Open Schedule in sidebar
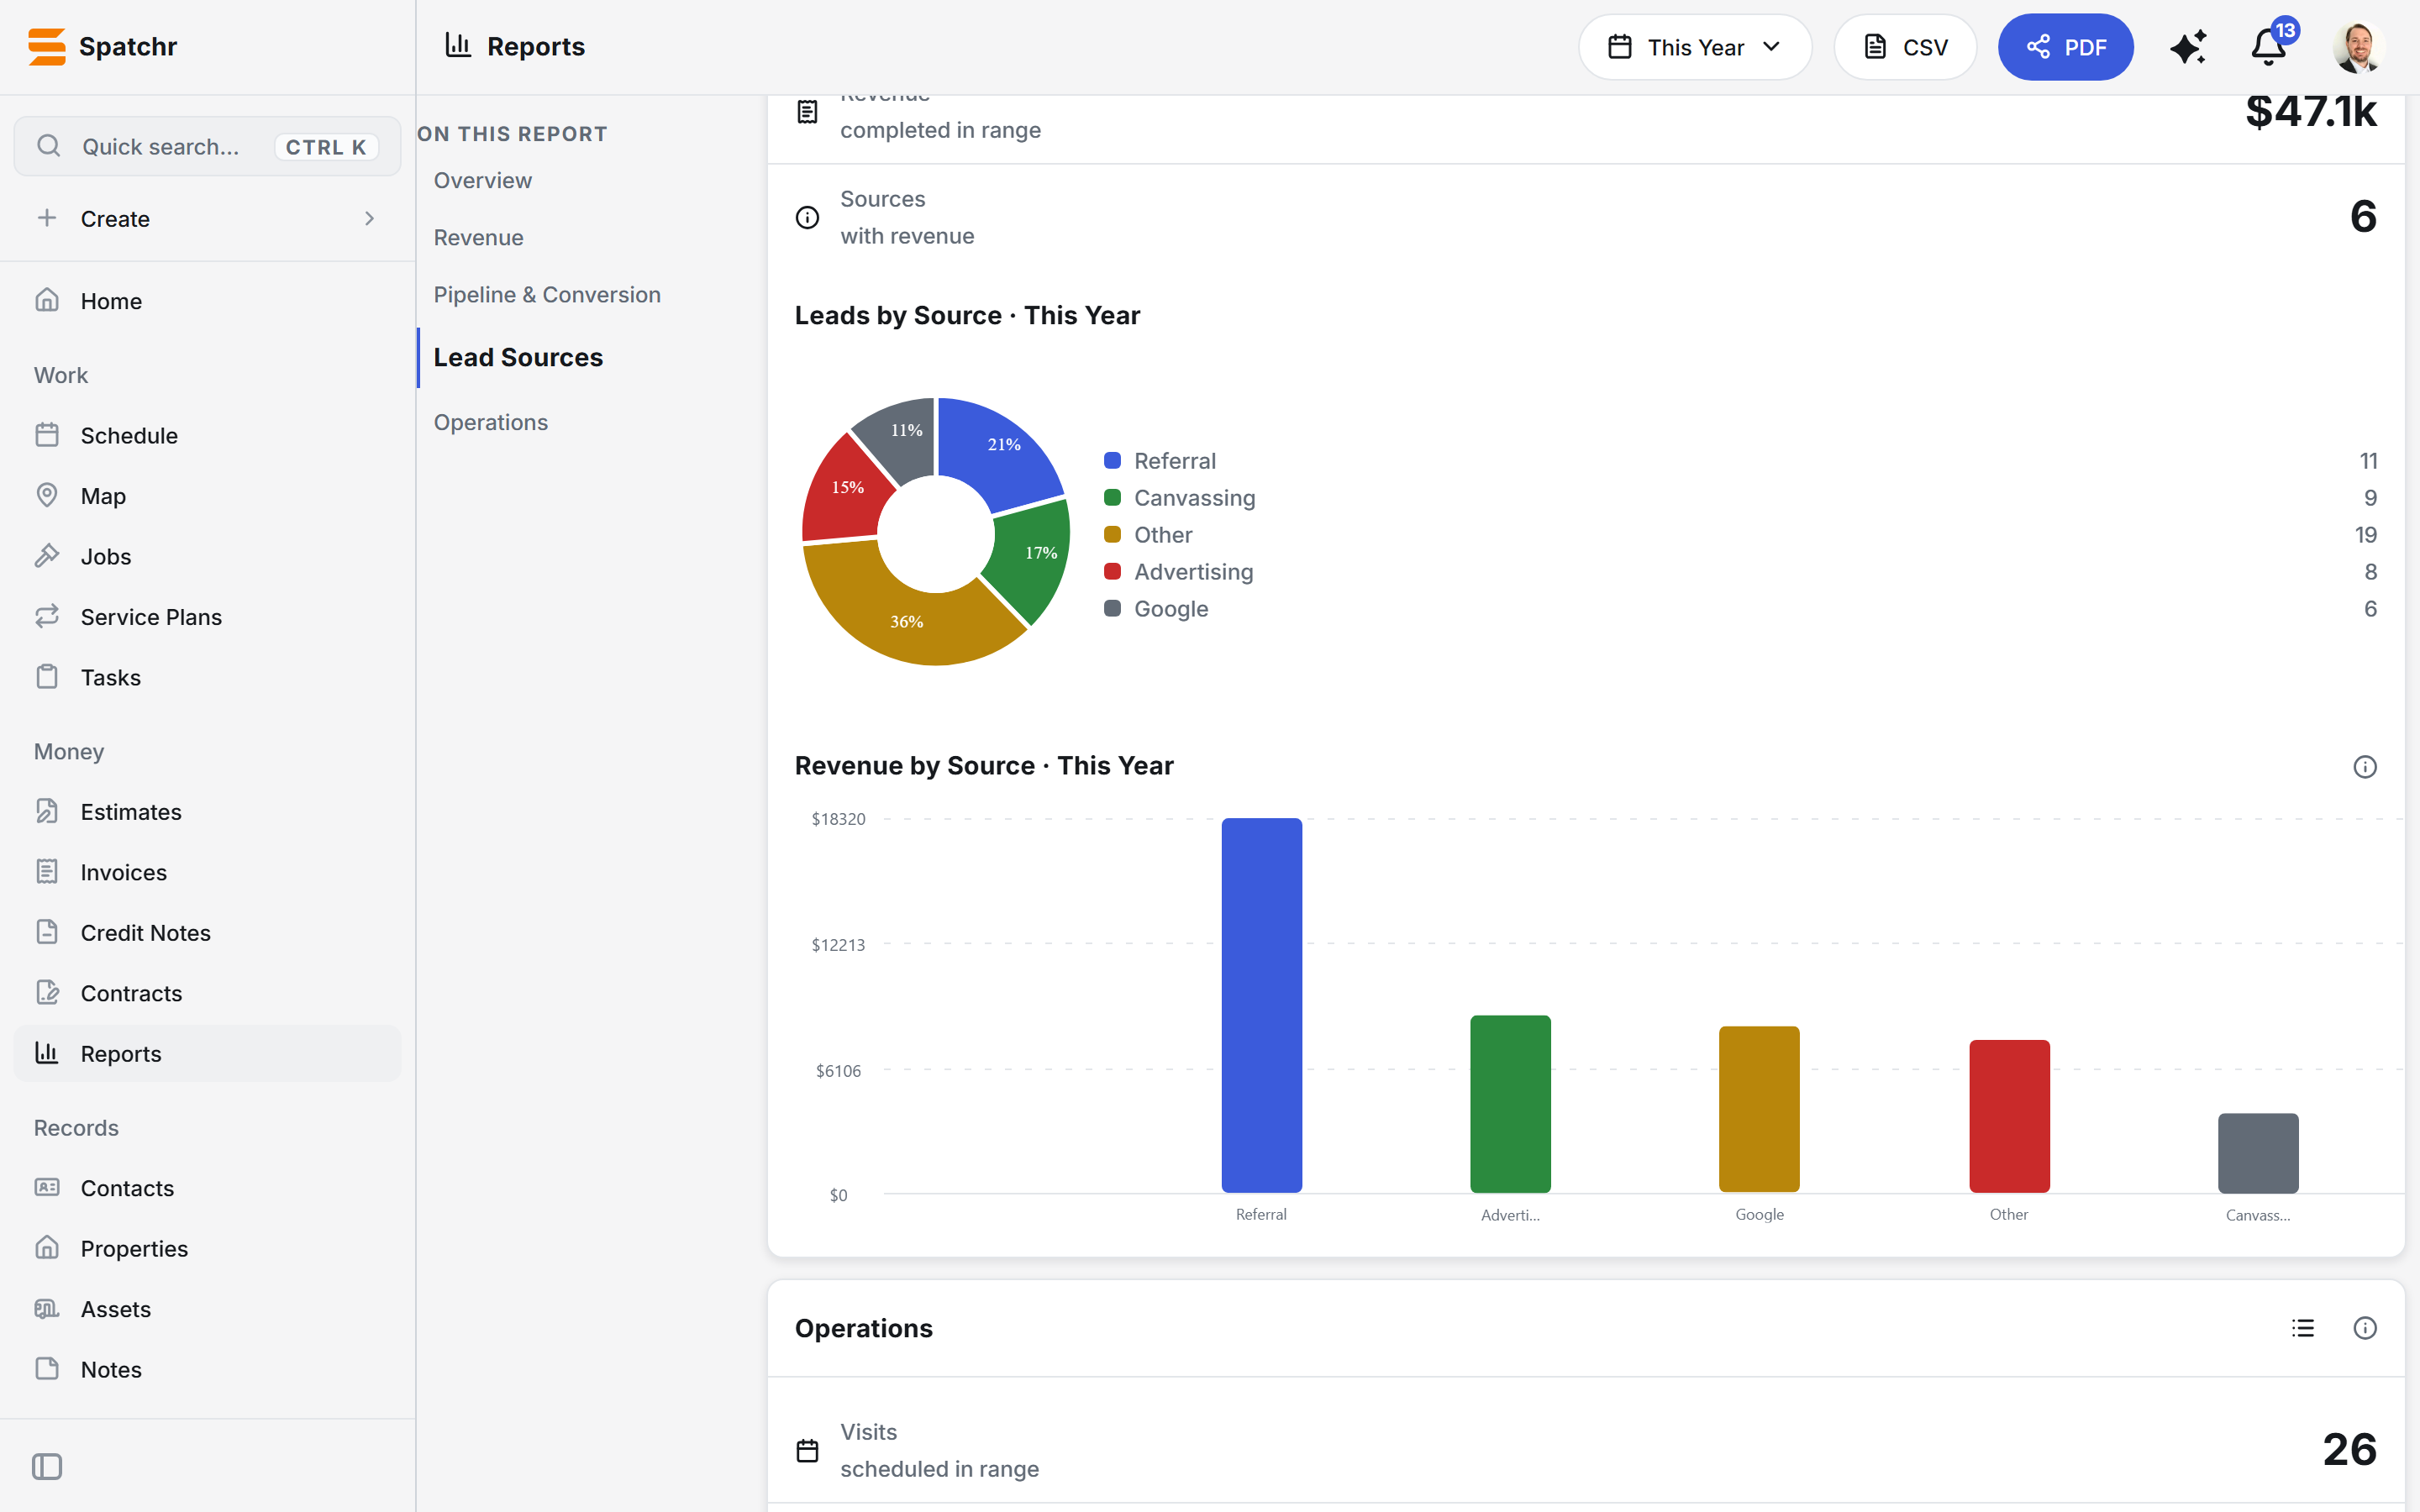Viewport: 2420px width, 1512px height. [207, 435]
